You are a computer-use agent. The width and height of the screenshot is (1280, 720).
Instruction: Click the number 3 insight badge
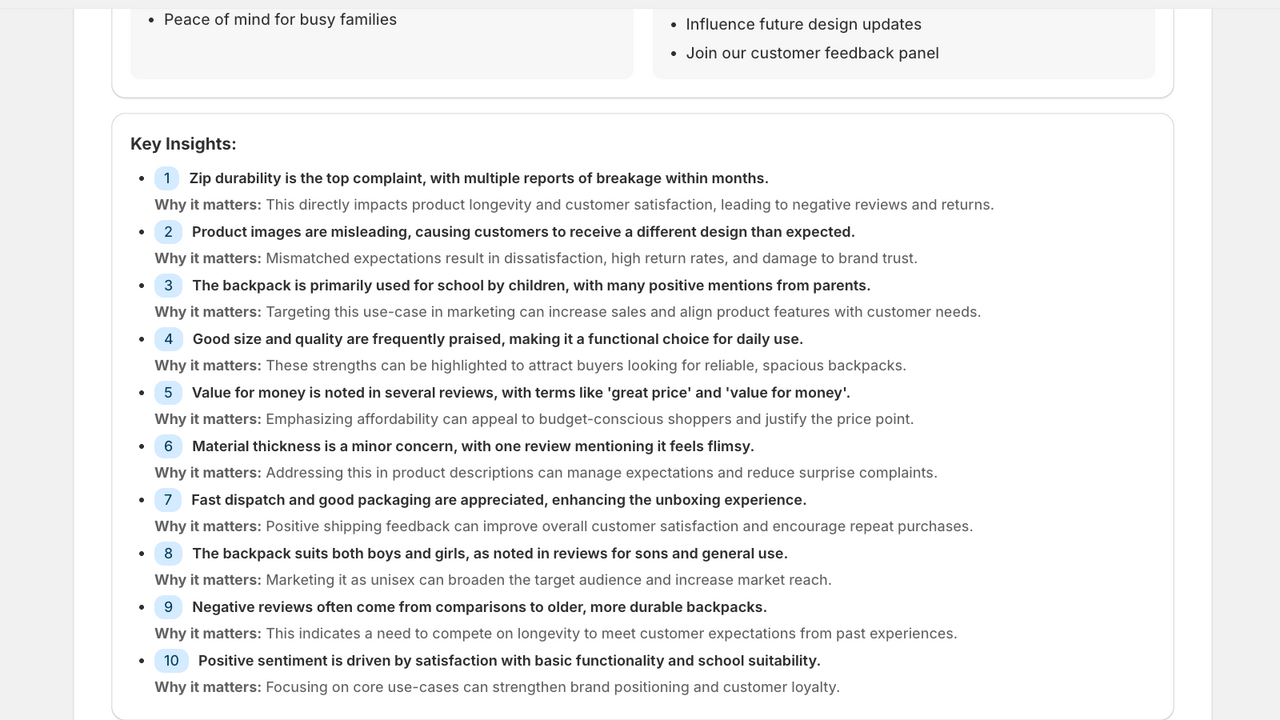(168, 285)
